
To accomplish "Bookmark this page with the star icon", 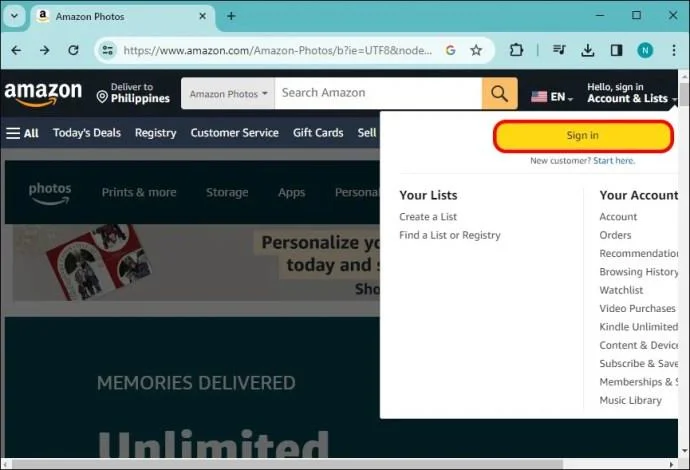I will 476,50.
